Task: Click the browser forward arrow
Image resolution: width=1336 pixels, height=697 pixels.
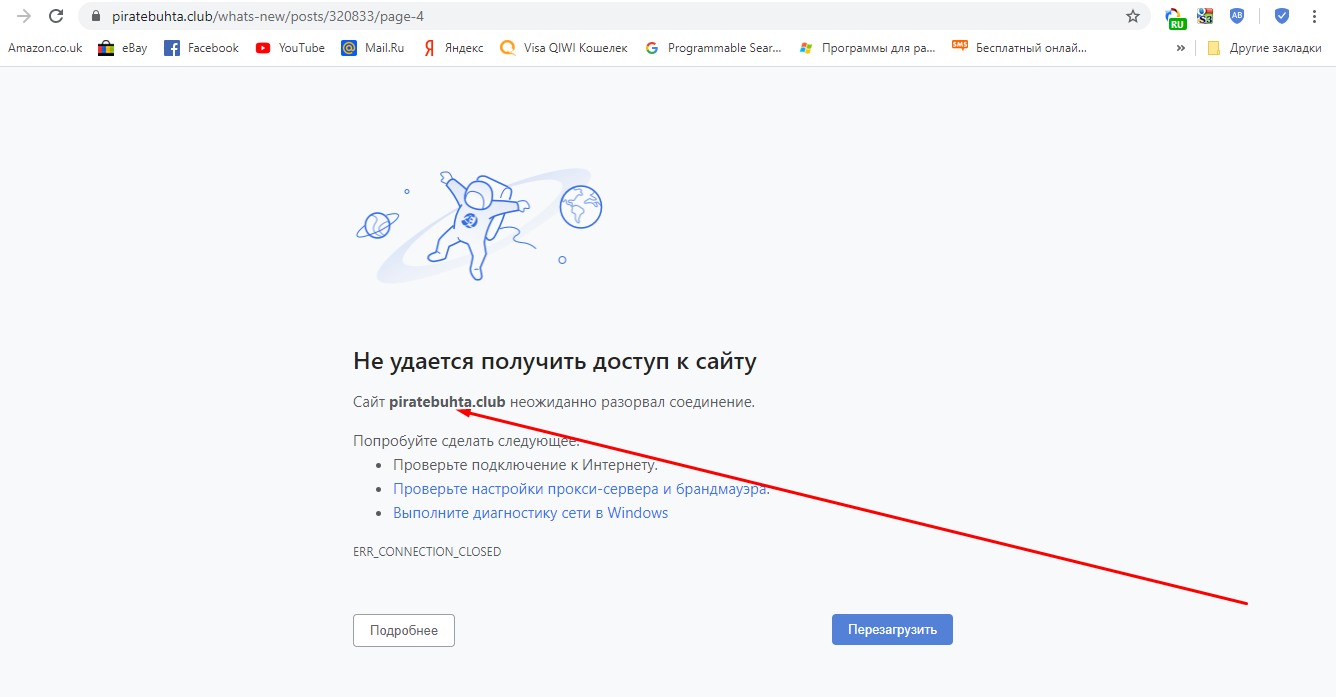Action: tap(24, 16)
